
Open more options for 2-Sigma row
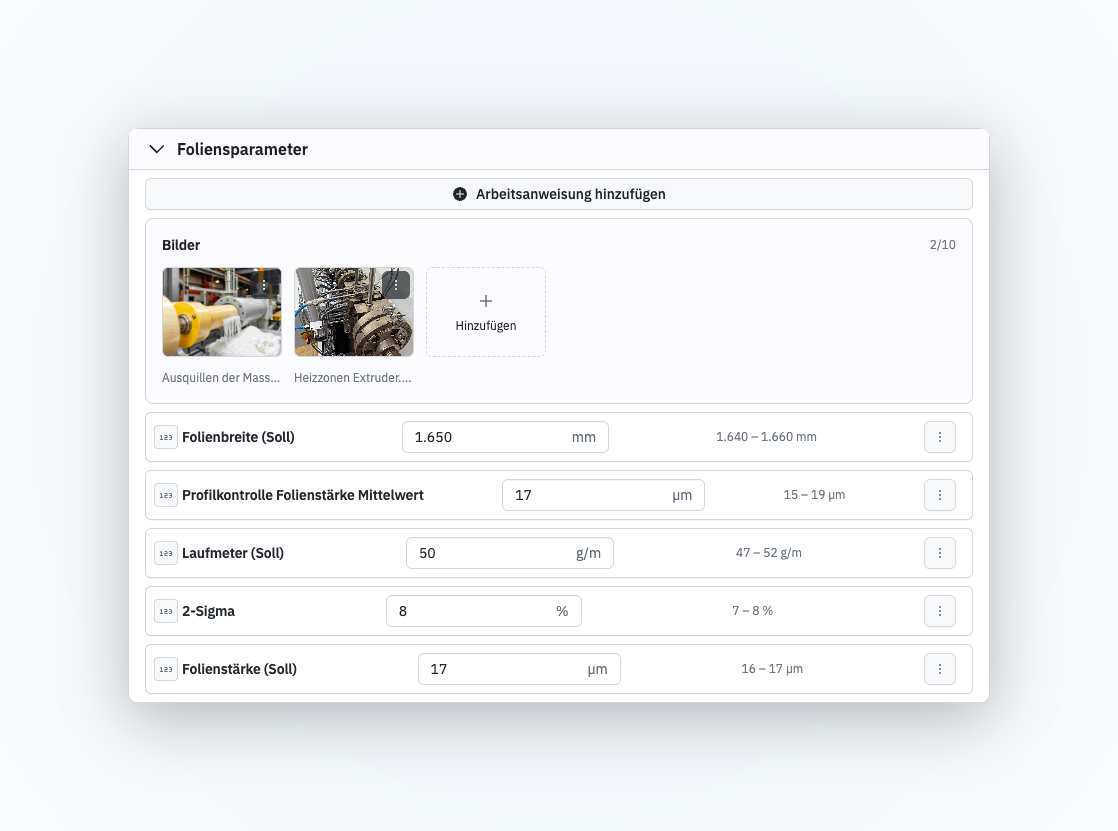pos(940,611)
